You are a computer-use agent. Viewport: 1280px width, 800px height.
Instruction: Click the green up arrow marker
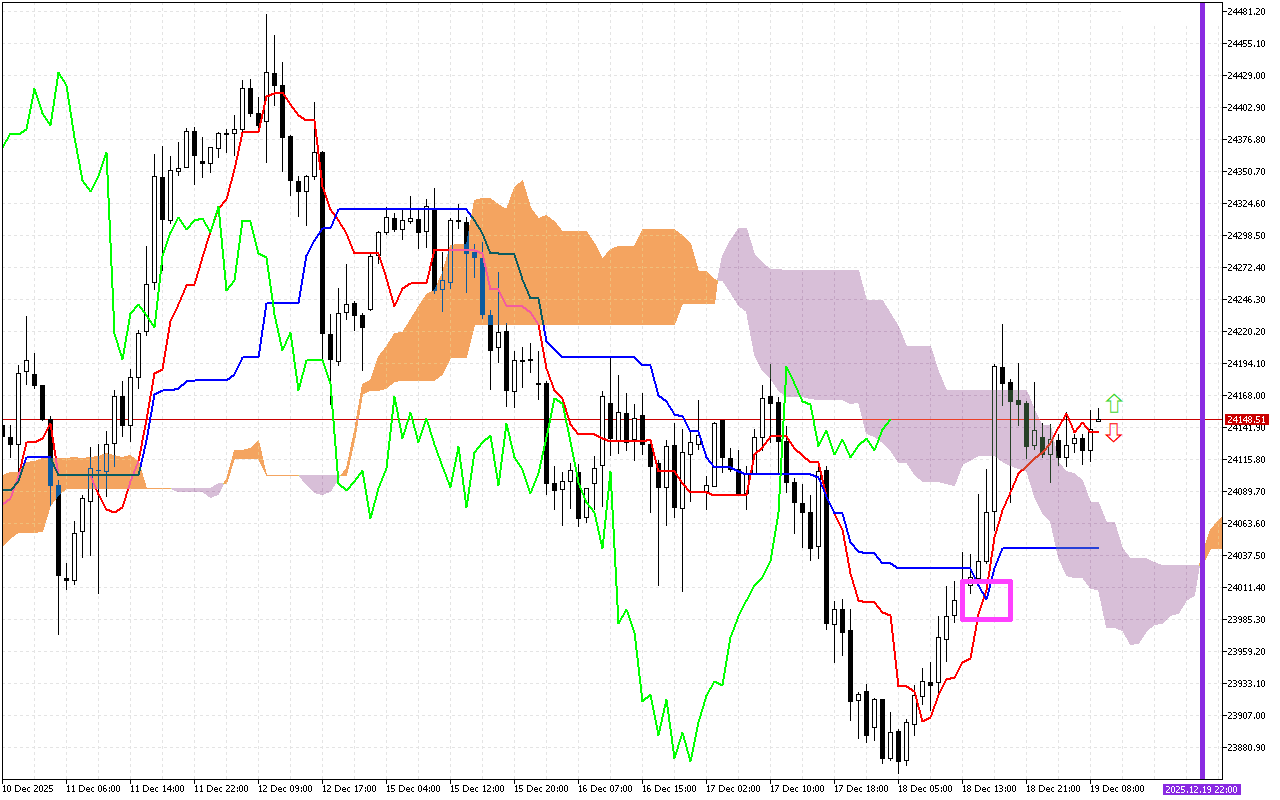[1114, 404]
